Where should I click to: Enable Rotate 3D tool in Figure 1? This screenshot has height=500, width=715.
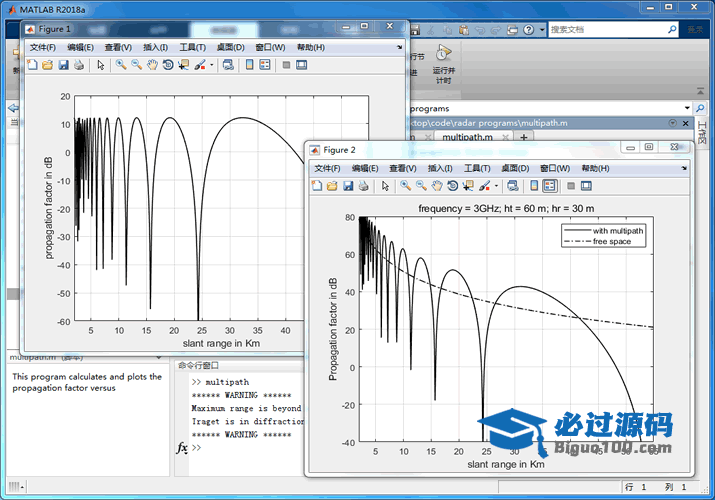pyautogui.click(x=168, y=65)
